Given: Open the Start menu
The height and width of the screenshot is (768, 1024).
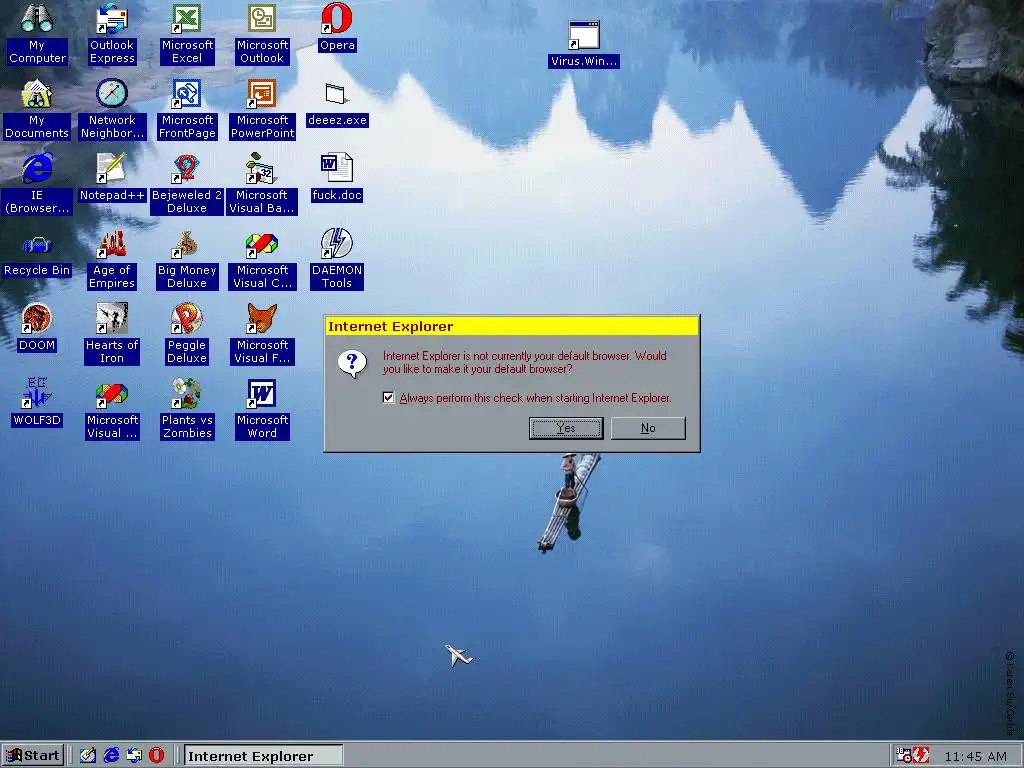Looking at the screenshot, I should [33, 756].
